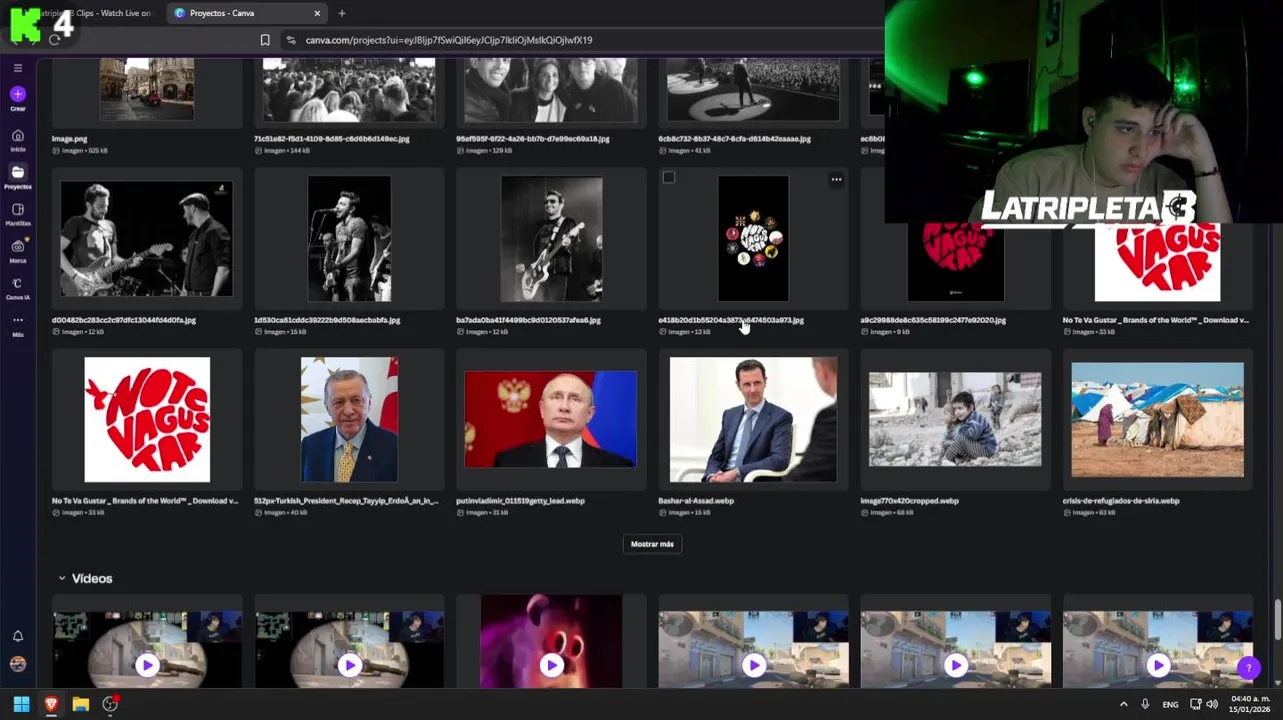The width and height of the screenshot is (1283, 720).
Task: Open the Canva sidebar hamburger menu
Action: pos(18,68)
